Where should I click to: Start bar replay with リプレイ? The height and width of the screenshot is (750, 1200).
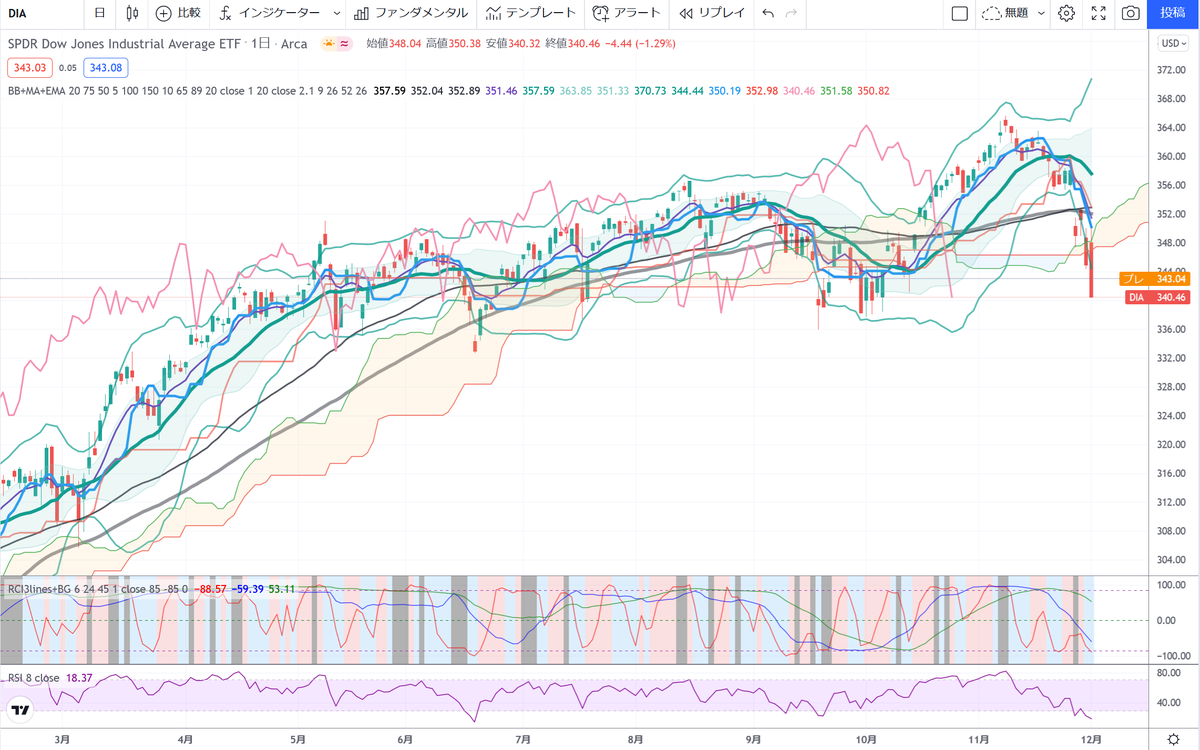[x=712, y=13]
